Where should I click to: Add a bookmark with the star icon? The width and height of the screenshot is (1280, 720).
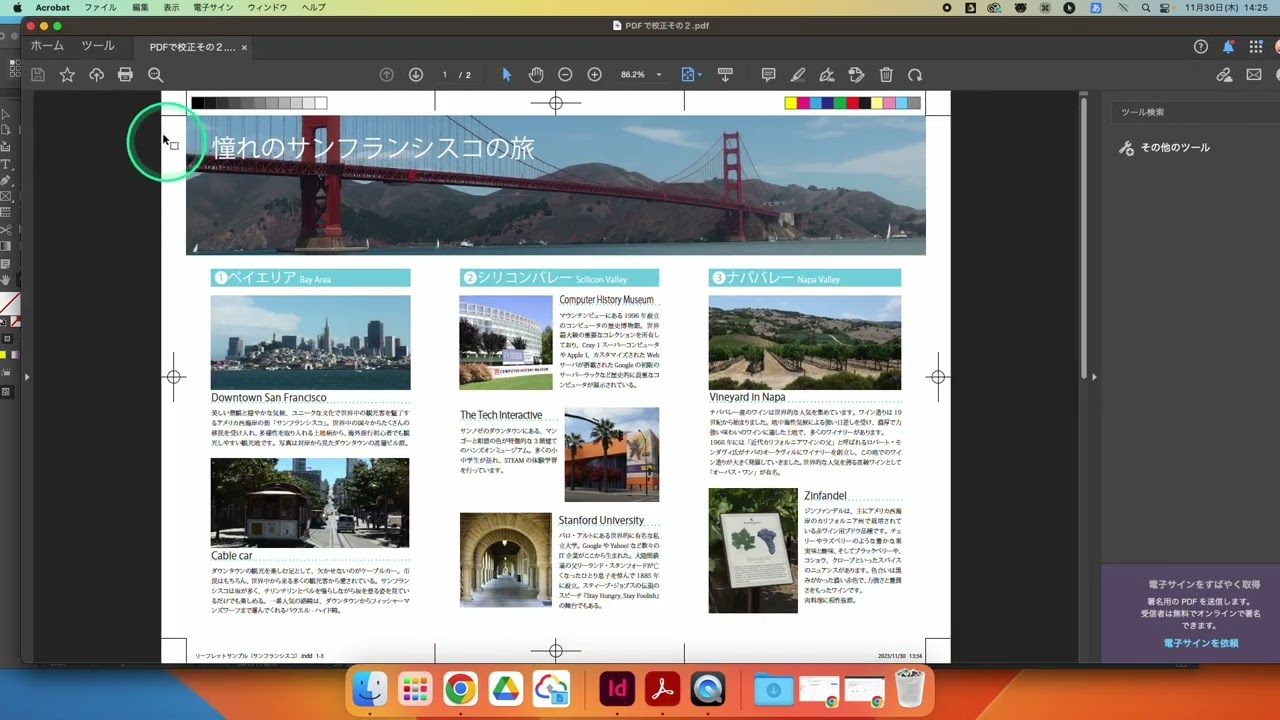(x=67, y=75)
